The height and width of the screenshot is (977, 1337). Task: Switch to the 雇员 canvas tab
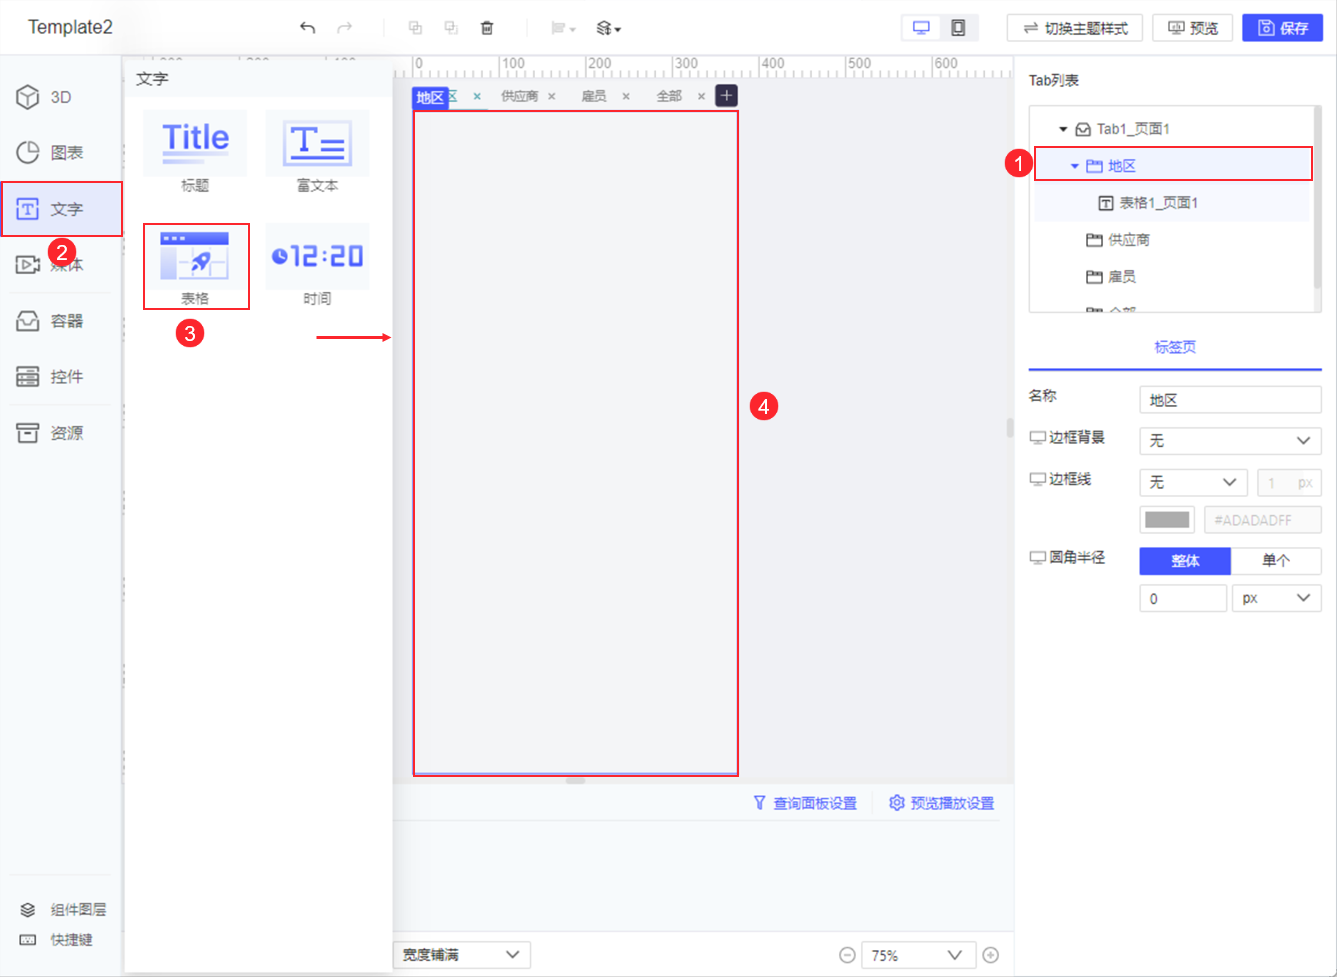pyautogui.click(x=594, y=96)
